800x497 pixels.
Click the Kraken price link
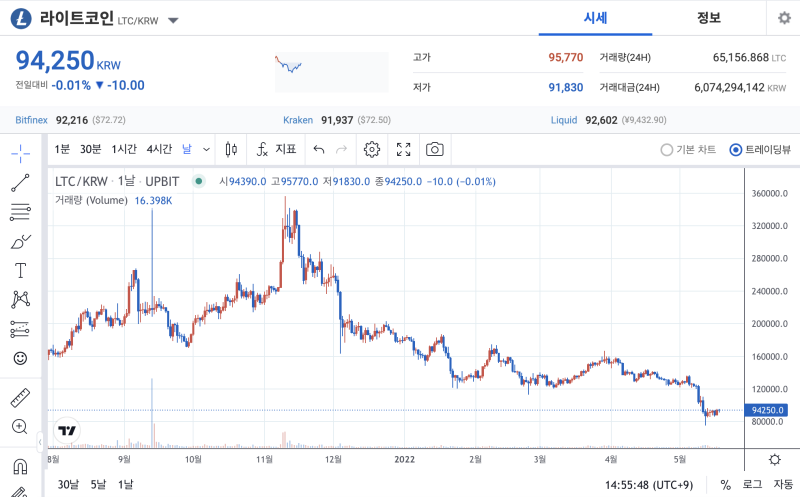pos(298,120)
